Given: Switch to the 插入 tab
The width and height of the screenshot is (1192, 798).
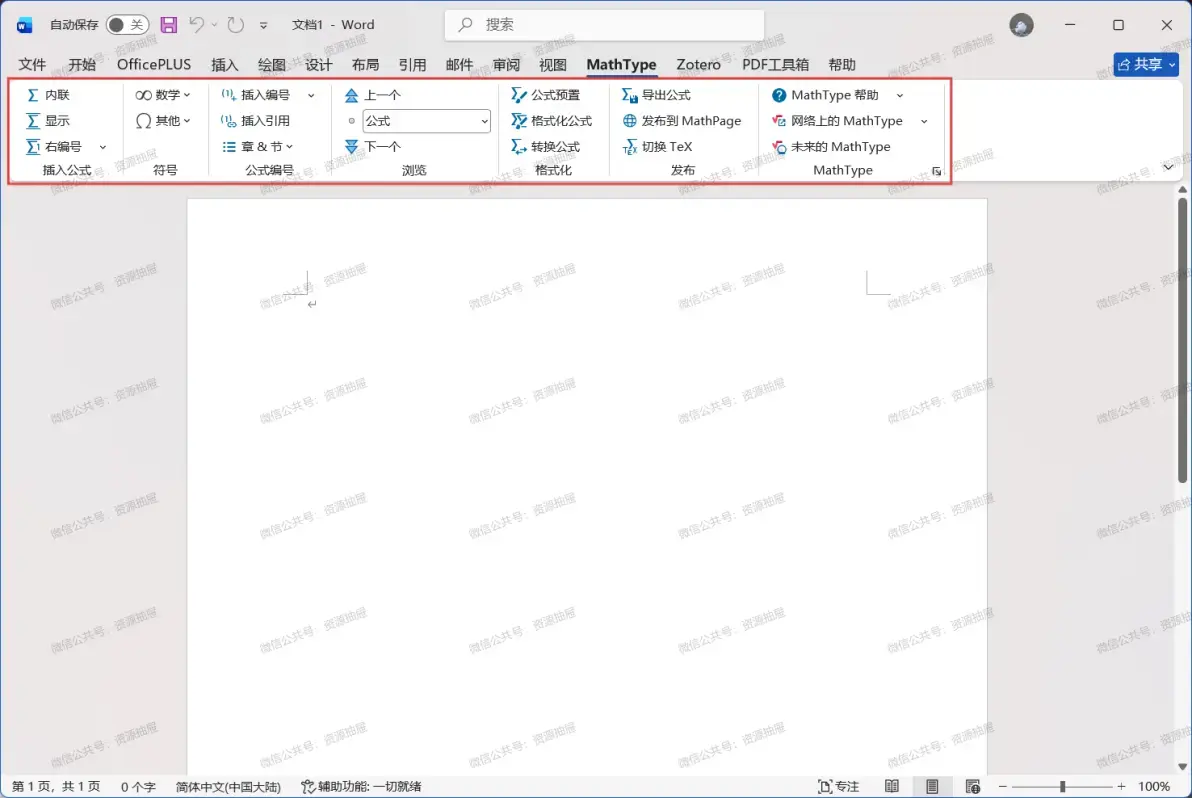Looking at the screenshot, I should (x=224, y=65).
